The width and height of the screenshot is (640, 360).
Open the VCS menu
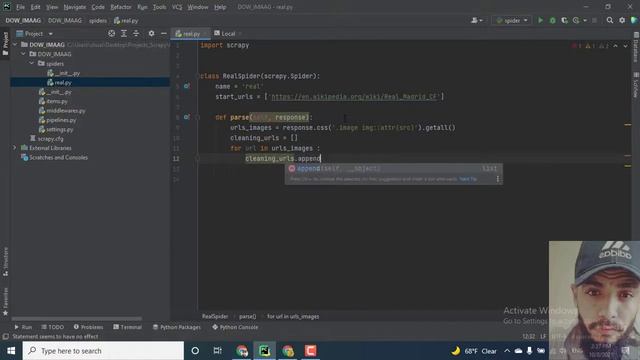177,7
